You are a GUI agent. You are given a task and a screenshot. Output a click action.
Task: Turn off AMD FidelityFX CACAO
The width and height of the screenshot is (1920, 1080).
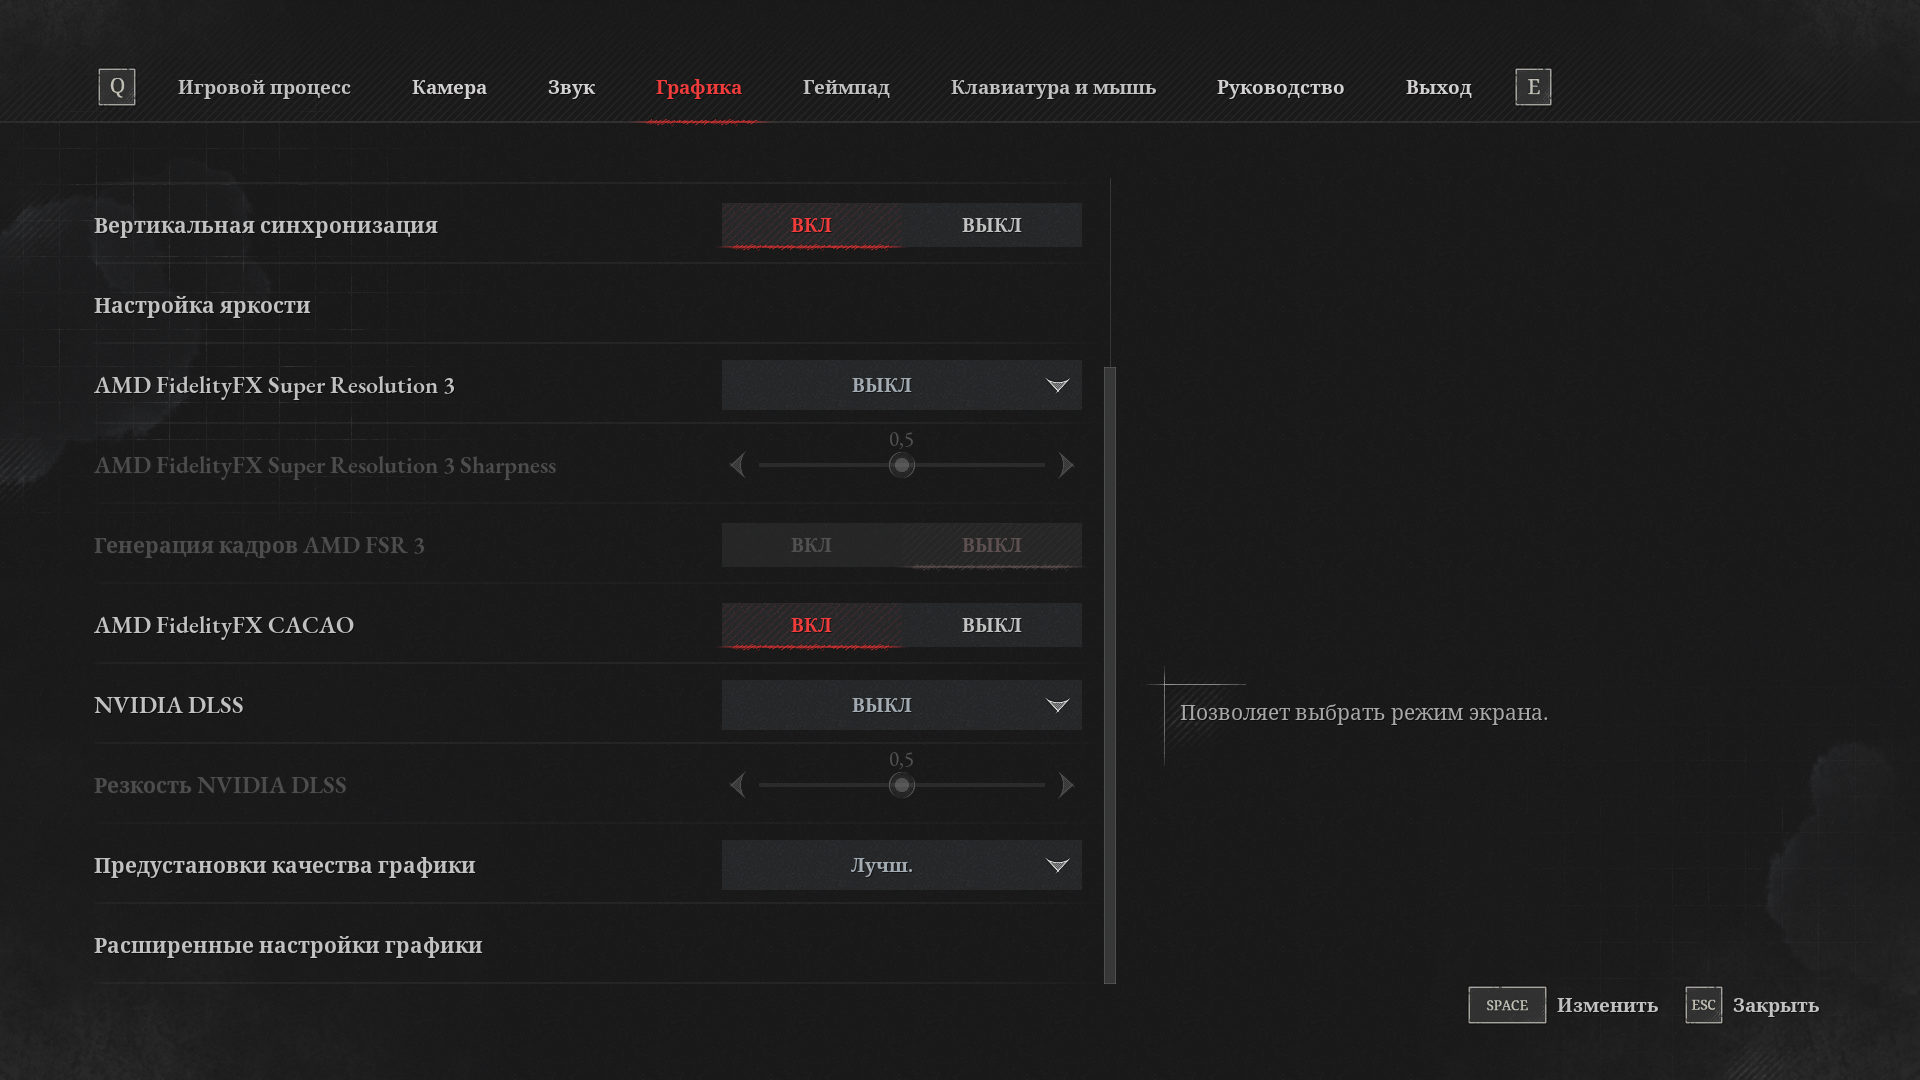(991, 625)
